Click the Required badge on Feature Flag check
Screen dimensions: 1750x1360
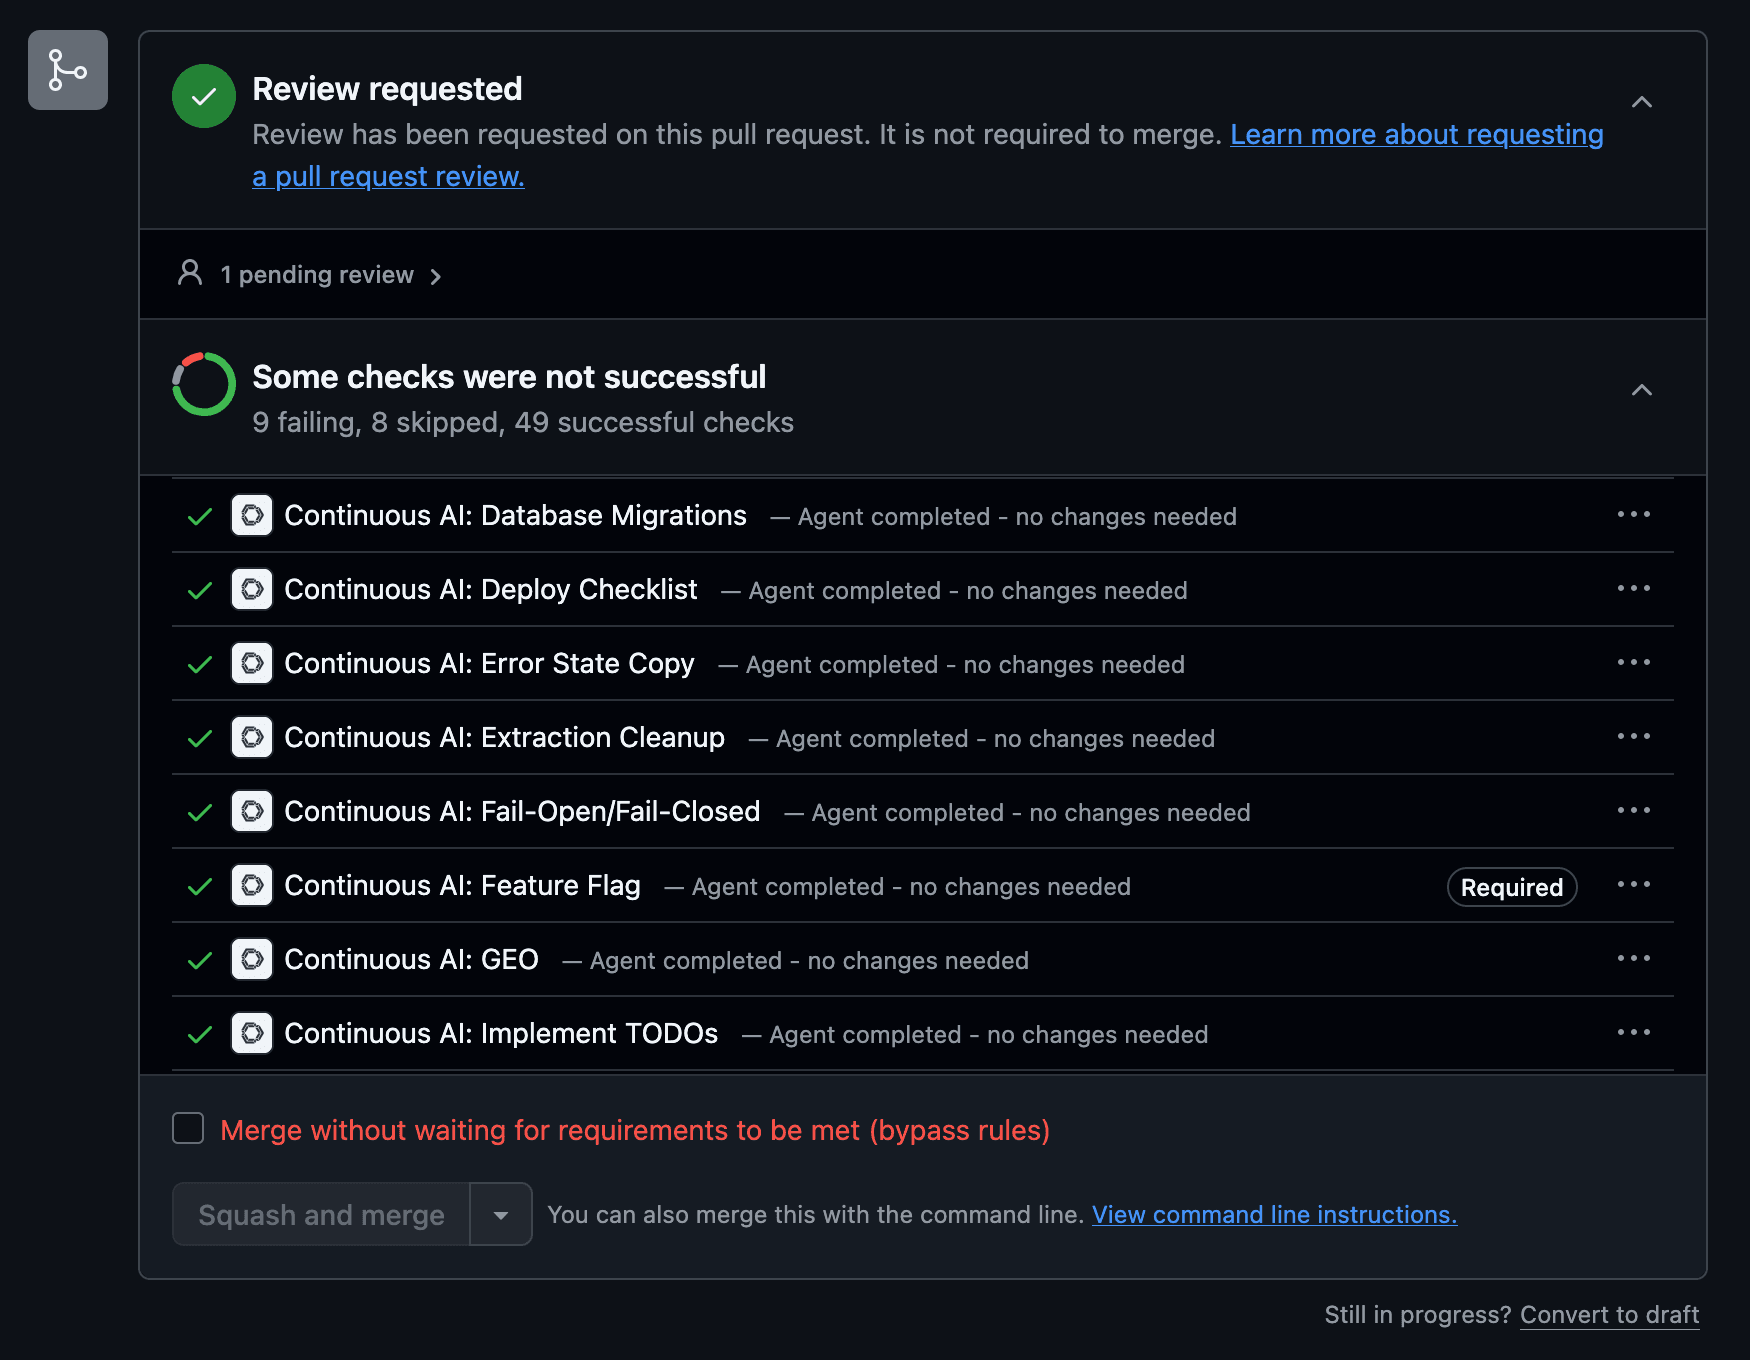pyautogui.click(x=1511, y=886)
